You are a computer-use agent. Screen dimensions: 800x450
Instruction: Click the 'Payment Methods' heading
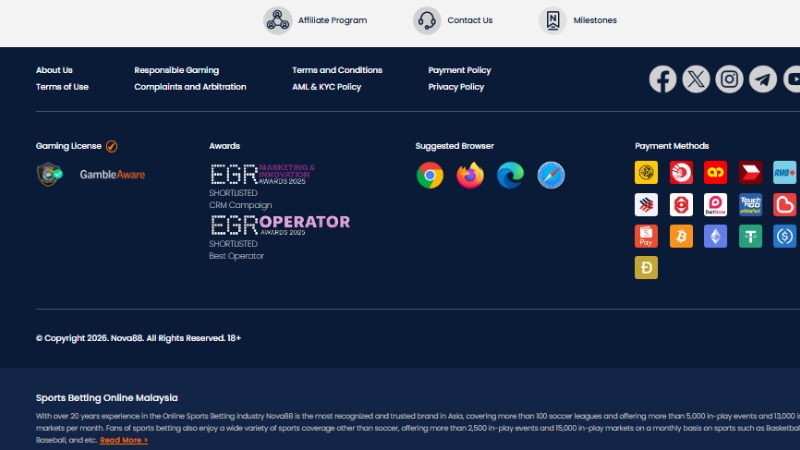coord(672,146)
